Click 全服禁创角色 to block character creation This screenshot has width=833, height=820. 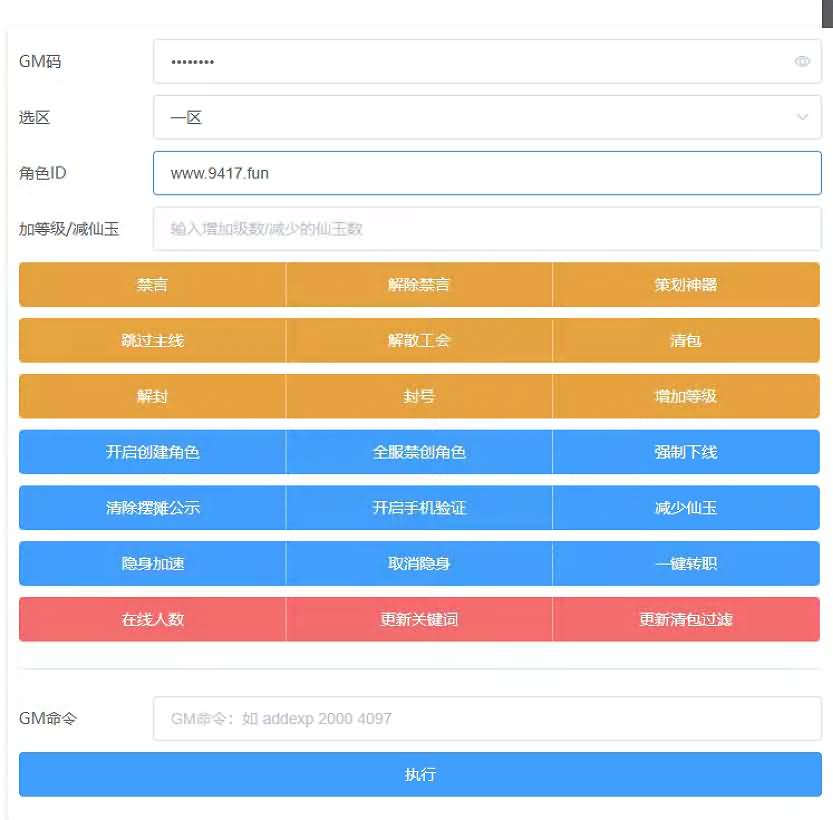point(418,452)
